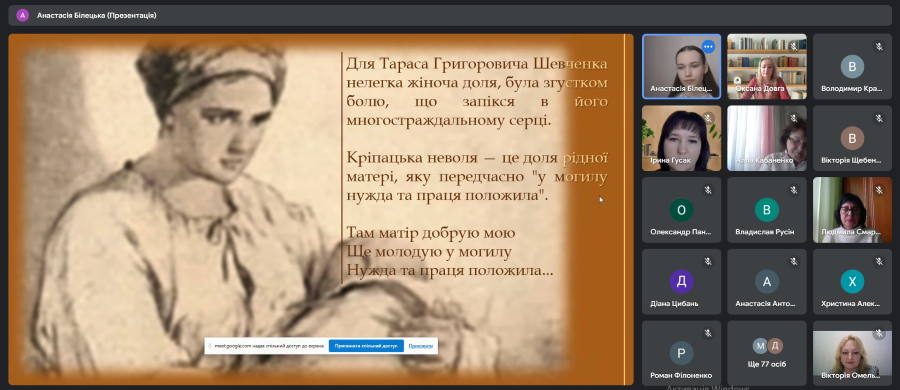Click the muted mic icon on Владислав Русін's tile
The width and height of the screenshot is (900, 390).
point(793,190)
